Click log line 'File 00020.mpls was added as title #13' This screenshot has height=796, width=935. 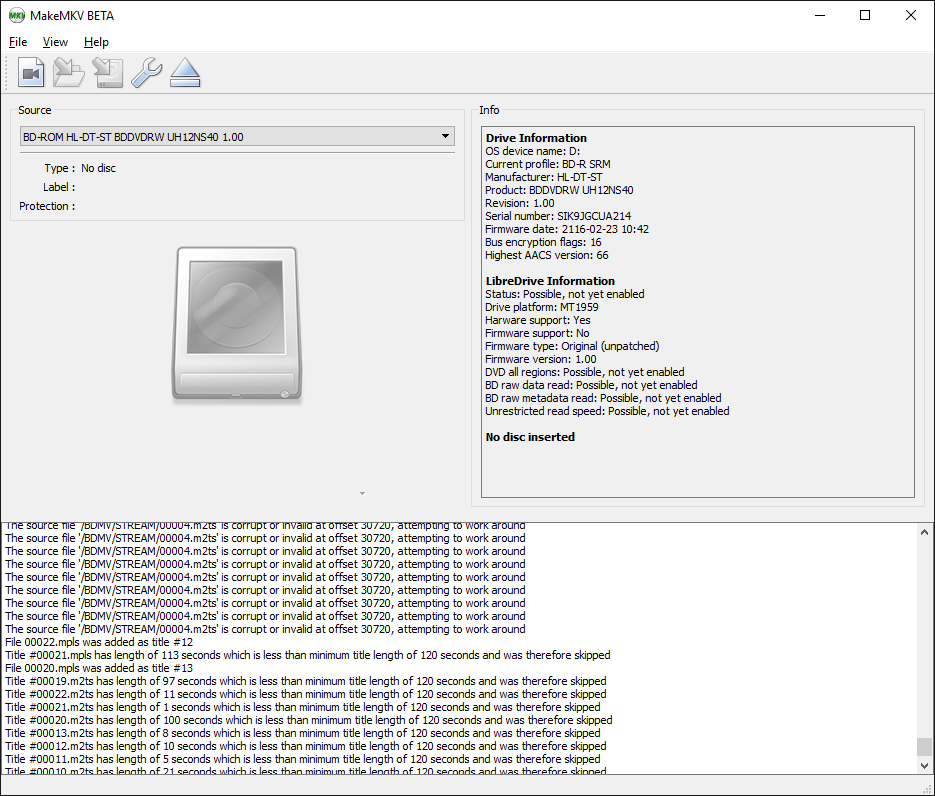point(99,668)
